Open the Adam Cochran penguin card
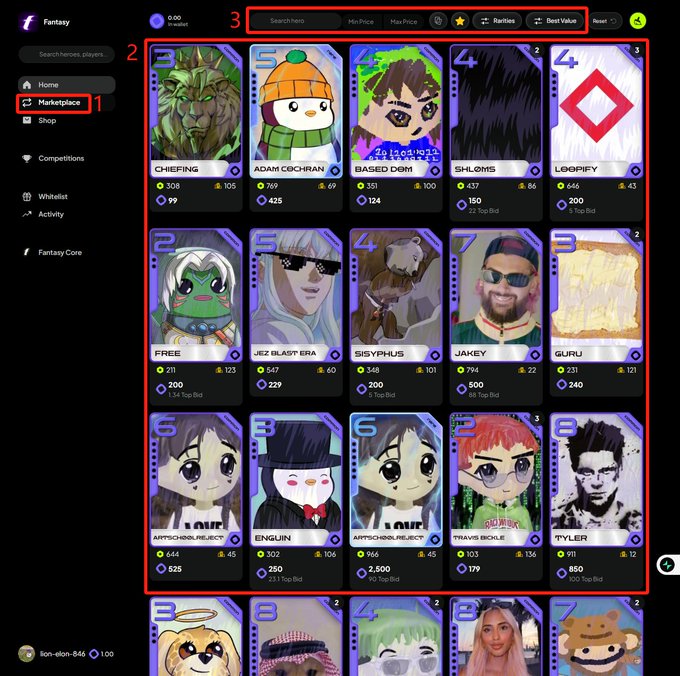Image resolution: width=680 pixels, height=676 pixels. point(296,111)
